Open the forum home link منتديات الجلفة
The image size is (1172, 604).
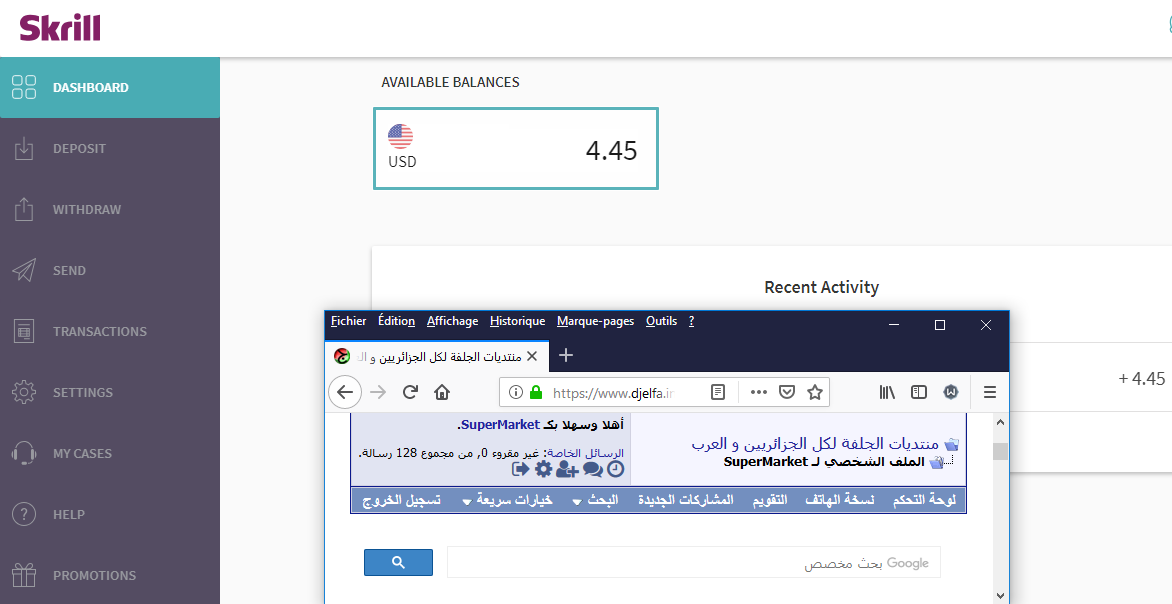pos(815,445)
